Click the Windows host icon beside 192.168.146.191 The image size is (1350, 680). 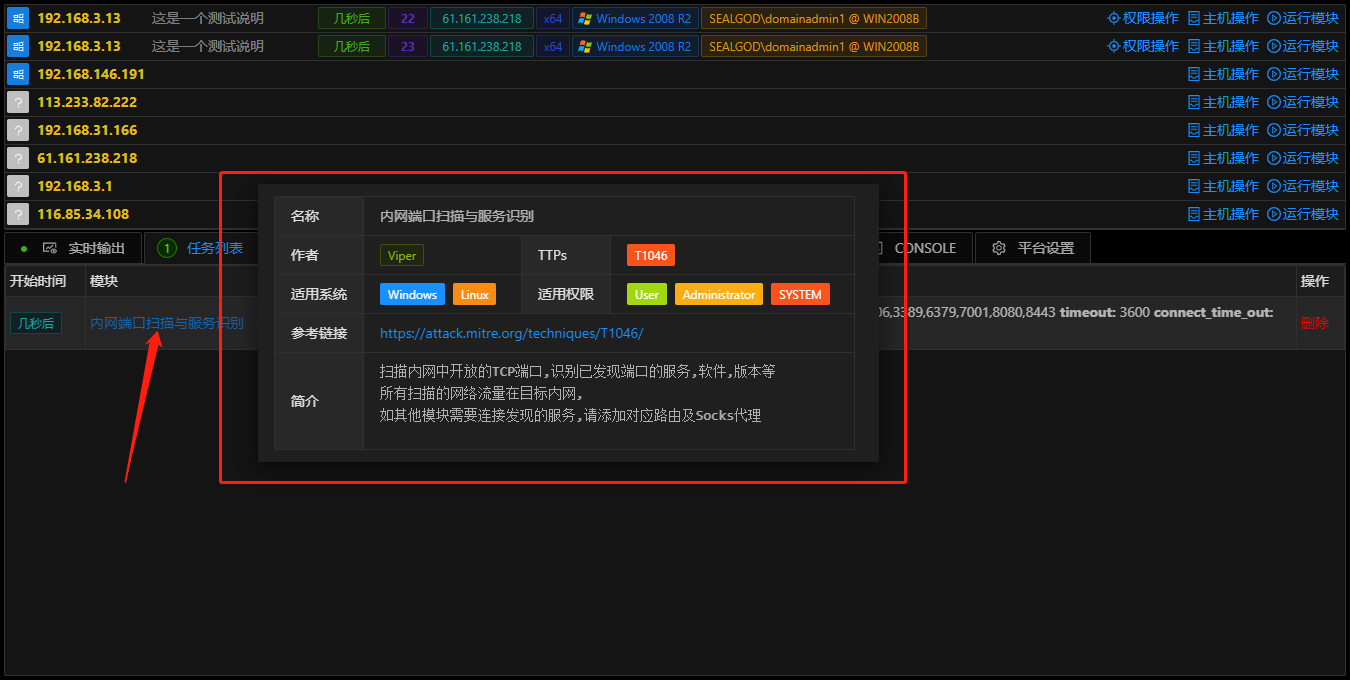pyautogui.click(x=18, y=74)
